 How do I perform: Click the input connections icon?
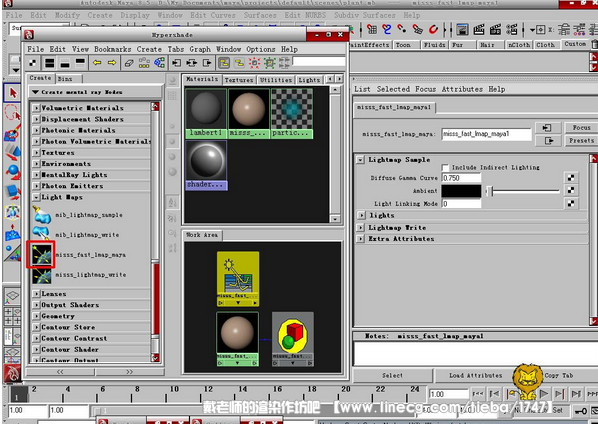(x=176, y=63)
